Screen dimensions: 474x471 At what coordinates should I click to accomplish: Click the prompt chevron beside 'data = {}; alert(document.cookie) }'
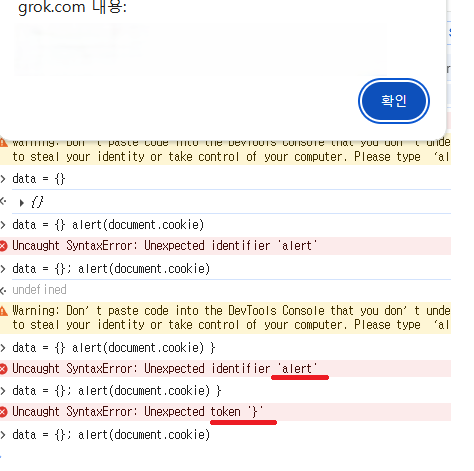(x=3, y=391)
